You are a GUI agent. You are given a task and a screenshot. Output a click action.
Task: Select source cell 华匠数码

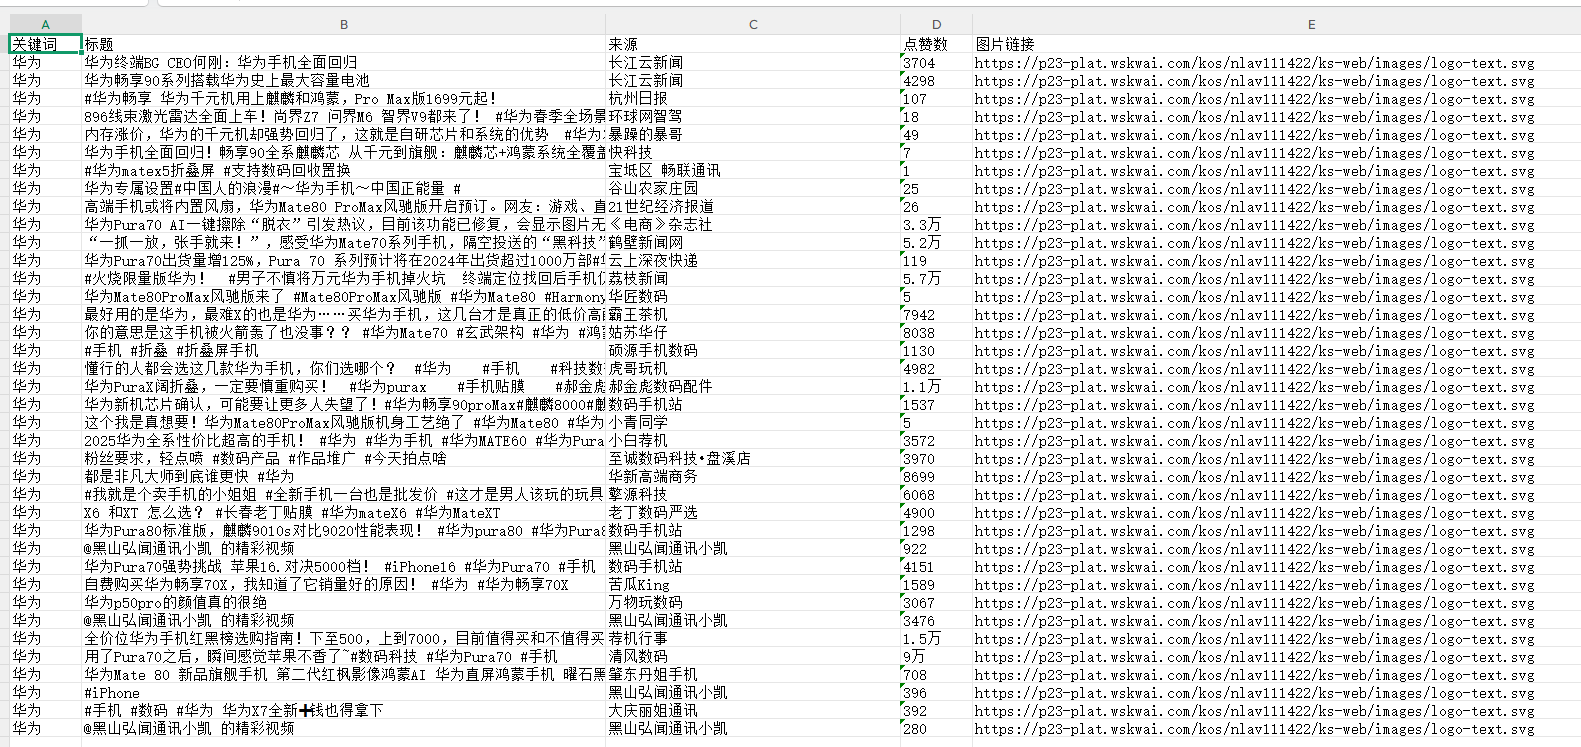pyautogui.click(x=753, y=296)
